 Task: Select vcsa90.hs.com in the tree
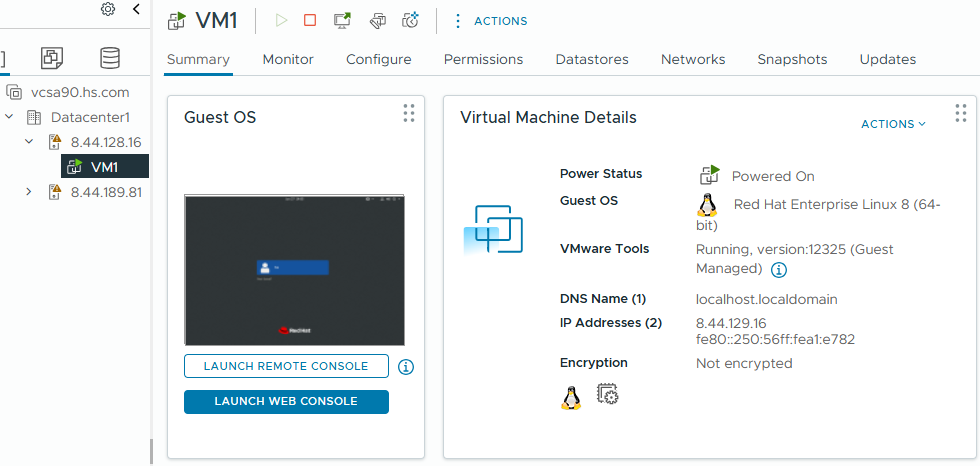(x=80, y=92)
